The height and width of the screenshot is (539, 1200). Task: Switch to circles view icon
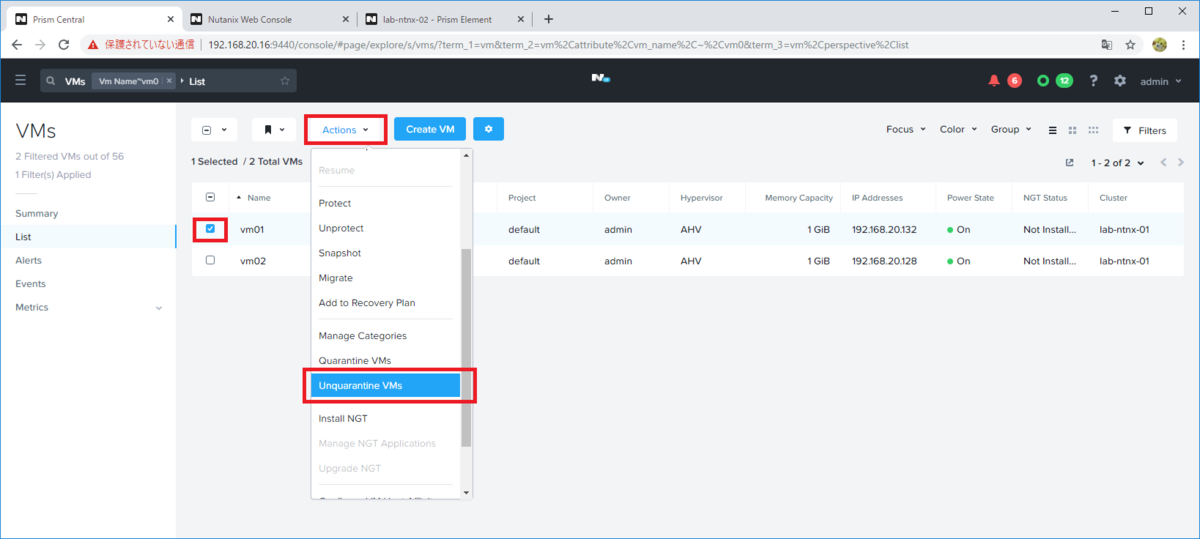[1094, 130]
